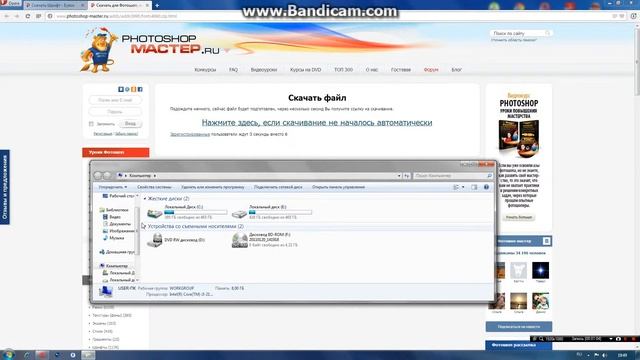Open Local Disk (E:) drive icon

click(240, 213)
